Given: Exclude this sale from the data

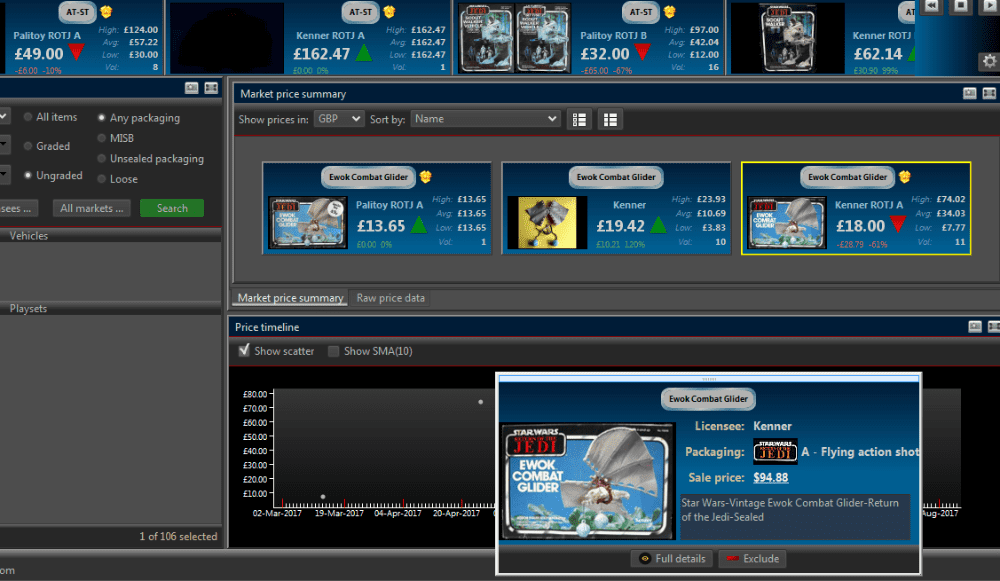Looking at the screenshot, I should coord(753,559).
